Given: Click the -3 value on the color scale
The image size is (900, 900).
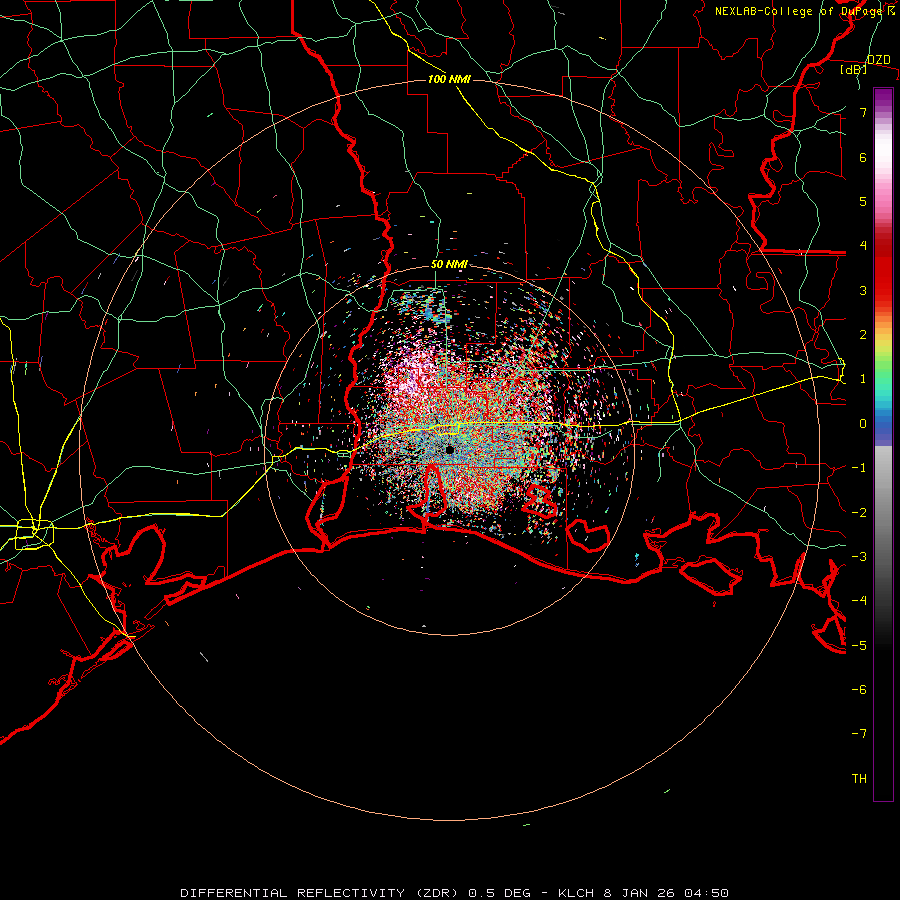Looking at the screenshot, I should click(x=859, y=557).
